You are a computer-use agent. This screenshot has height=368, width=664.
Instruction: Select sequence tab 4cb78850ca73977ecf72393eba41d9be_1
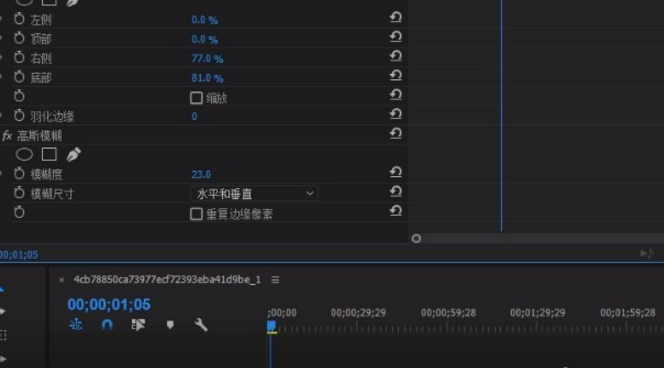tap(167, 280)
